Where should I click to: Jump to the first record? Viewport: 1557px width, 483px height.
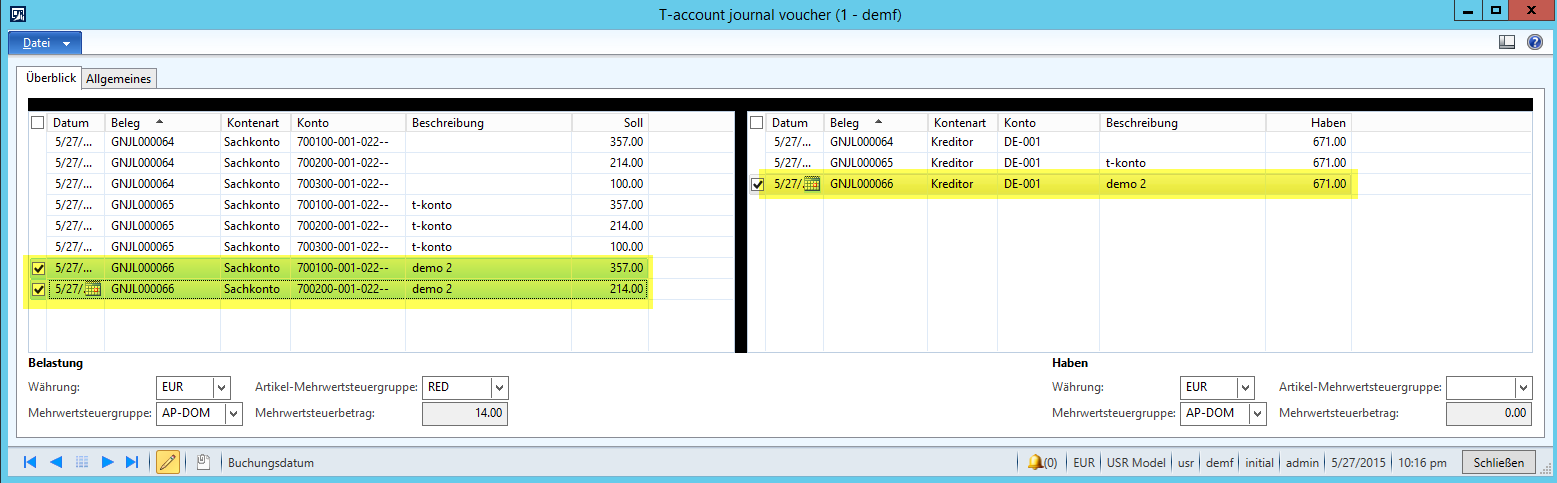(x=29, y=462)
